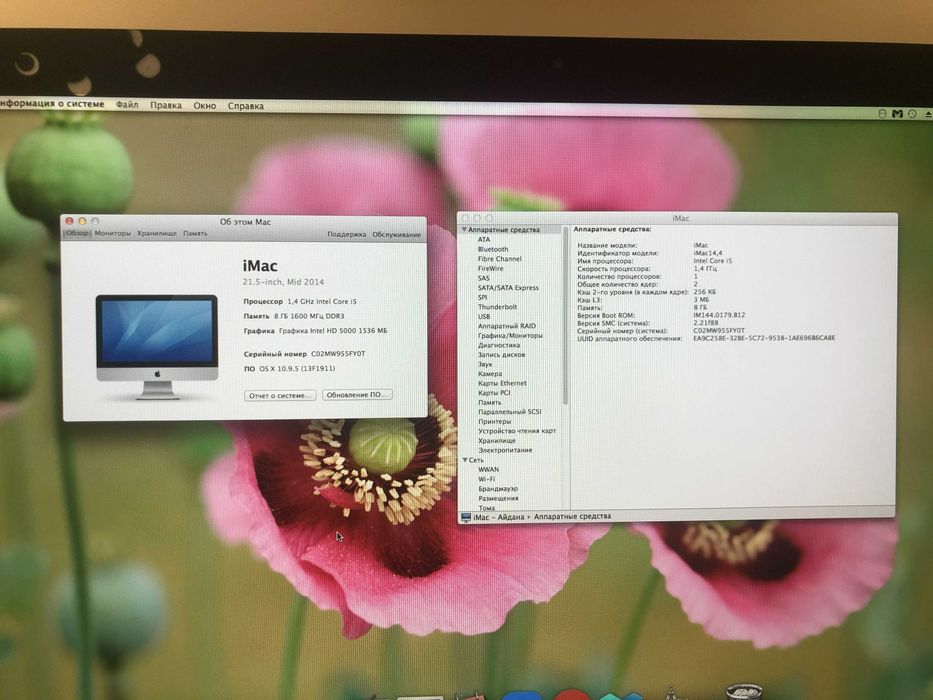Select Wi-Fi under Сеть
The height and width of the screenshot is (700, 933).
coord(486,479)
